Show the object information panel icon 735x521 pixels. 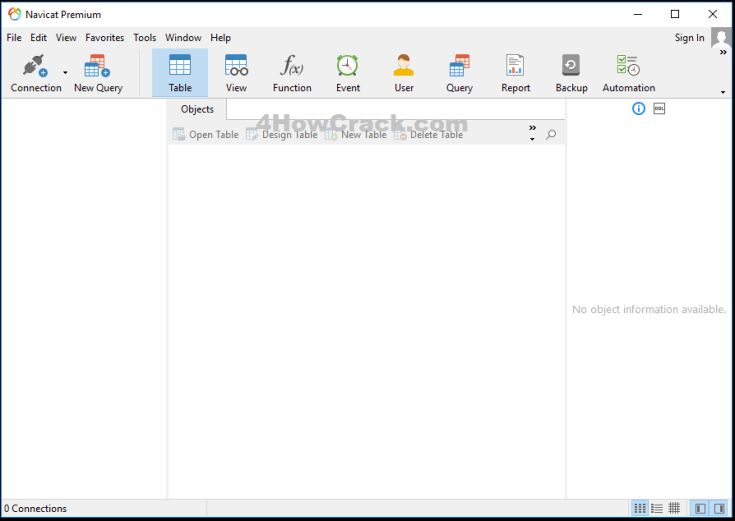(x=638, y=109)
